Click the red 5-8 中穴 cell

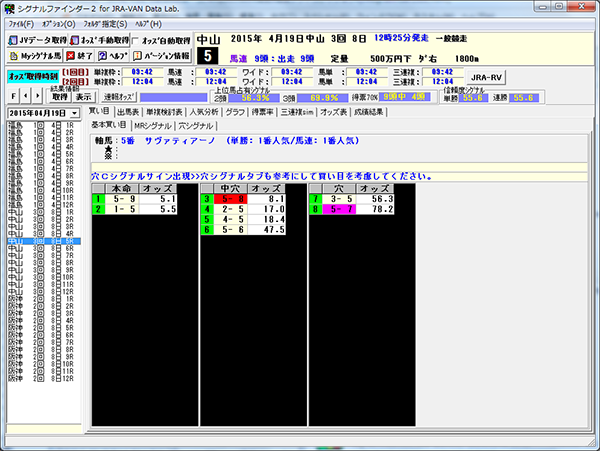click(x=230, y=199)
